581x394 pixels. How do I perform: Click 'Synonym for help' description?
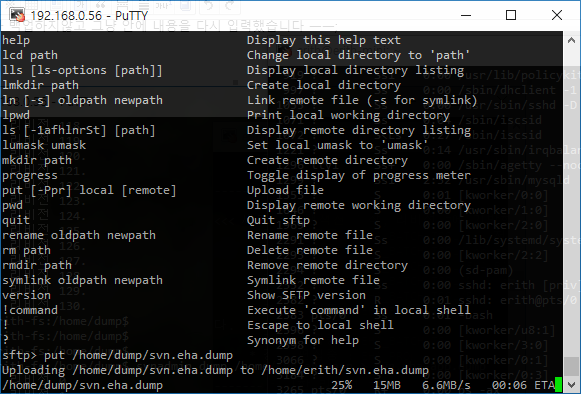pos(303,340)
